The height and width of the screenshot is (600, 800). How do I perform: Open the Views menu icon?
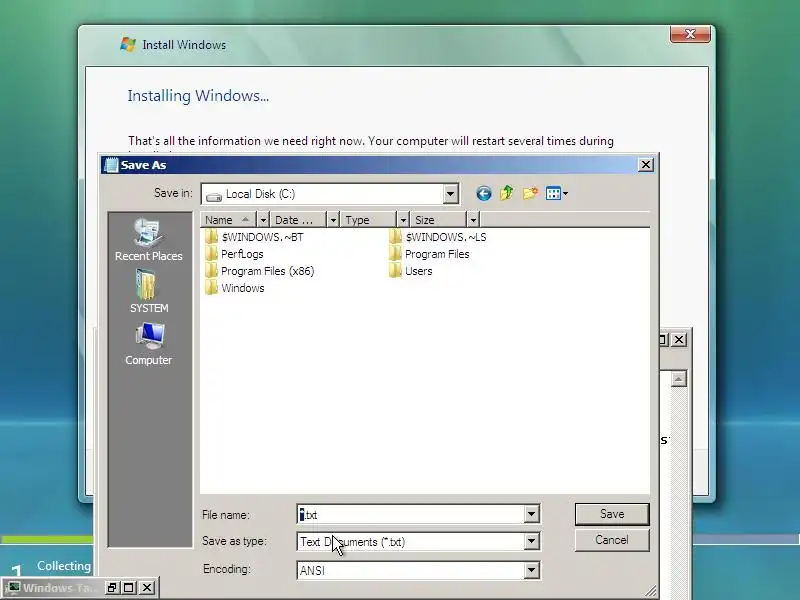click(557, 193)
